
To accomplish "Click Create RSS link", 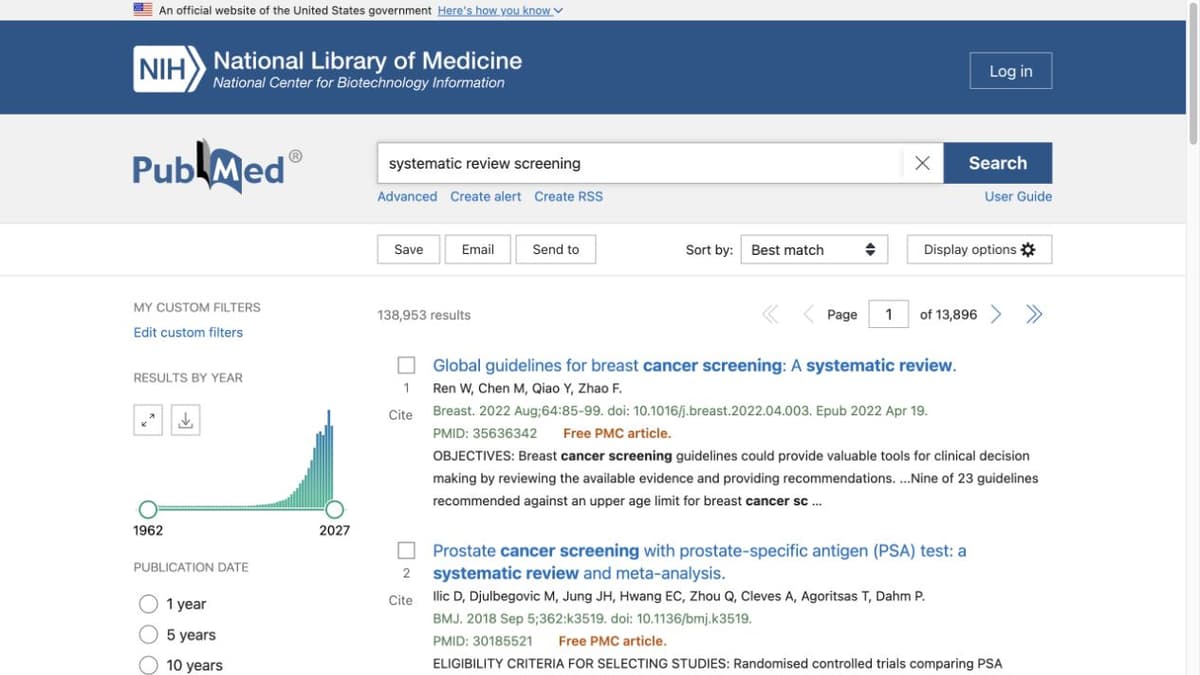I will pyautogui.click(x=569, y=196).
